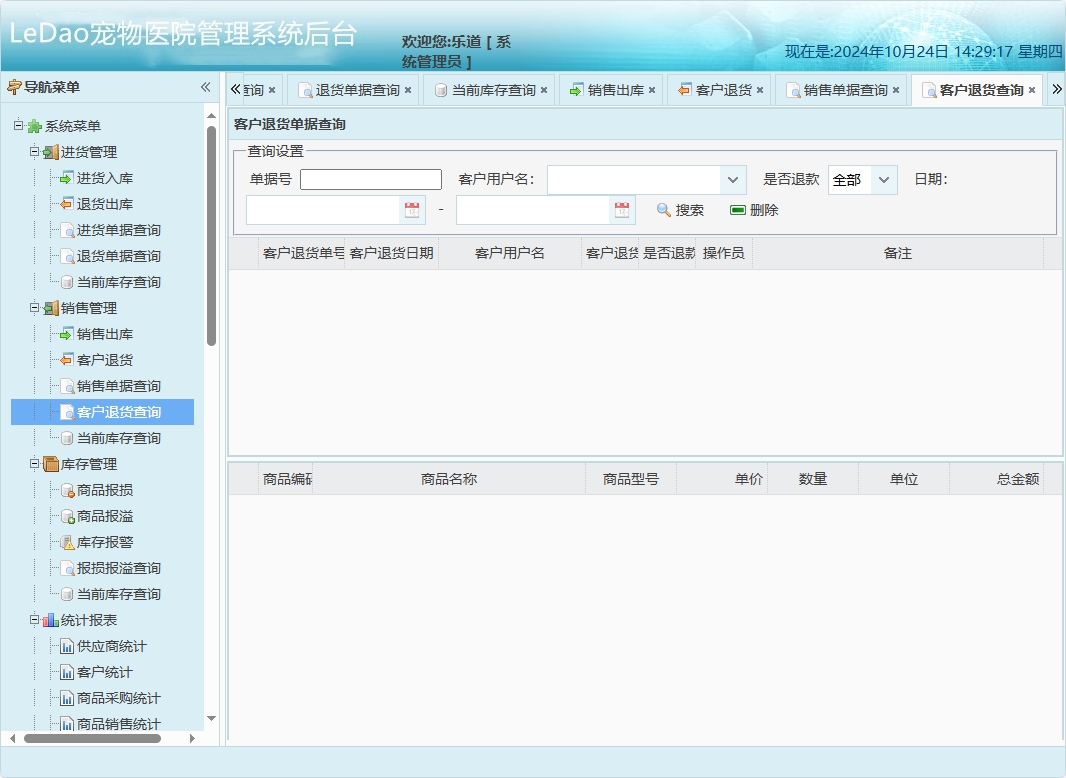
Task: Open the 客户用户名 dropdown list
Action: point(730,178)
